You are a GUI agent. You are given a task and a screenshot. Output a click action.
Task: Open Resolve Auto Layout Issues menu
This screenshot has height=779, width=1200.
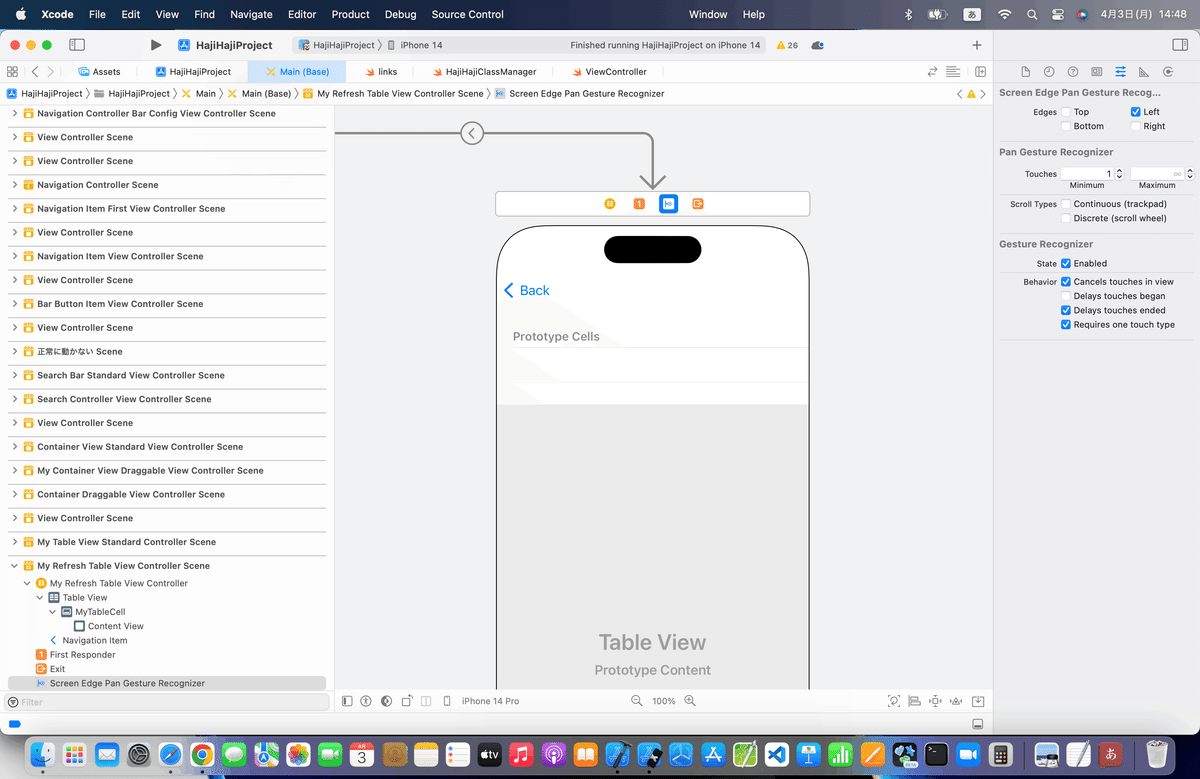[x=956, y=701]
